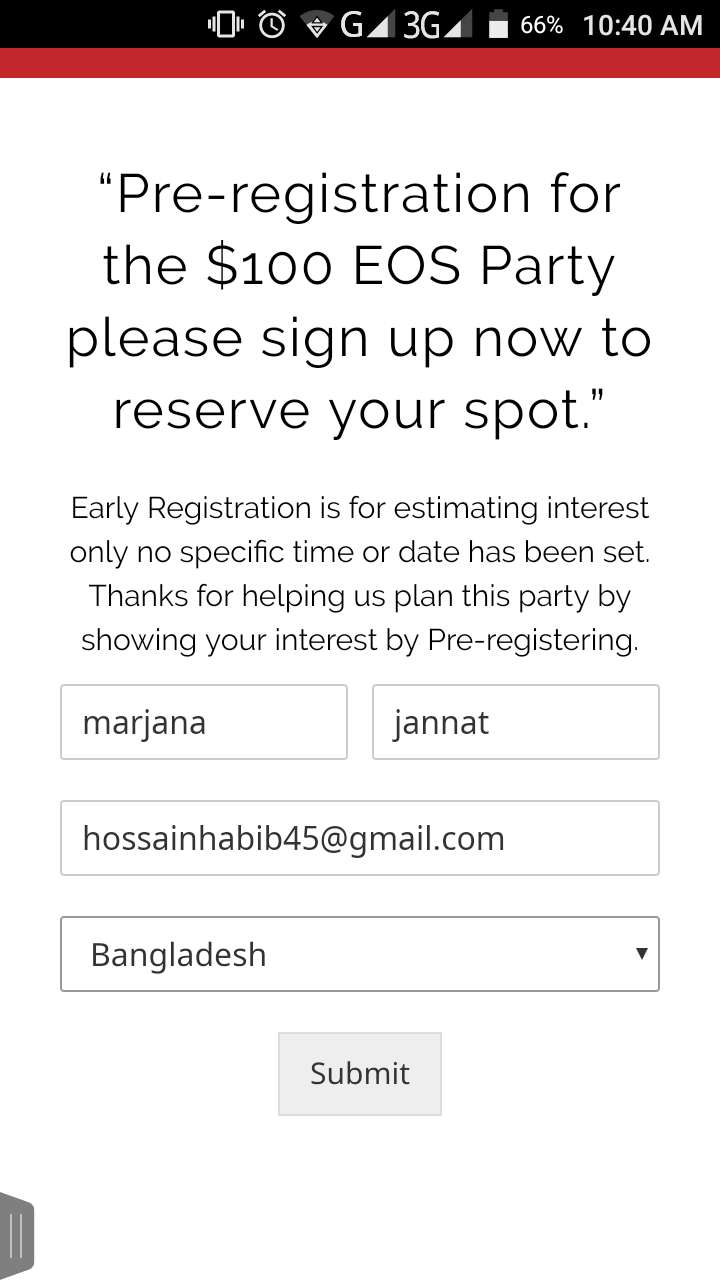
Task: Click the small arrow of country select
Action: pyautogui.click(x=642, y=953)
